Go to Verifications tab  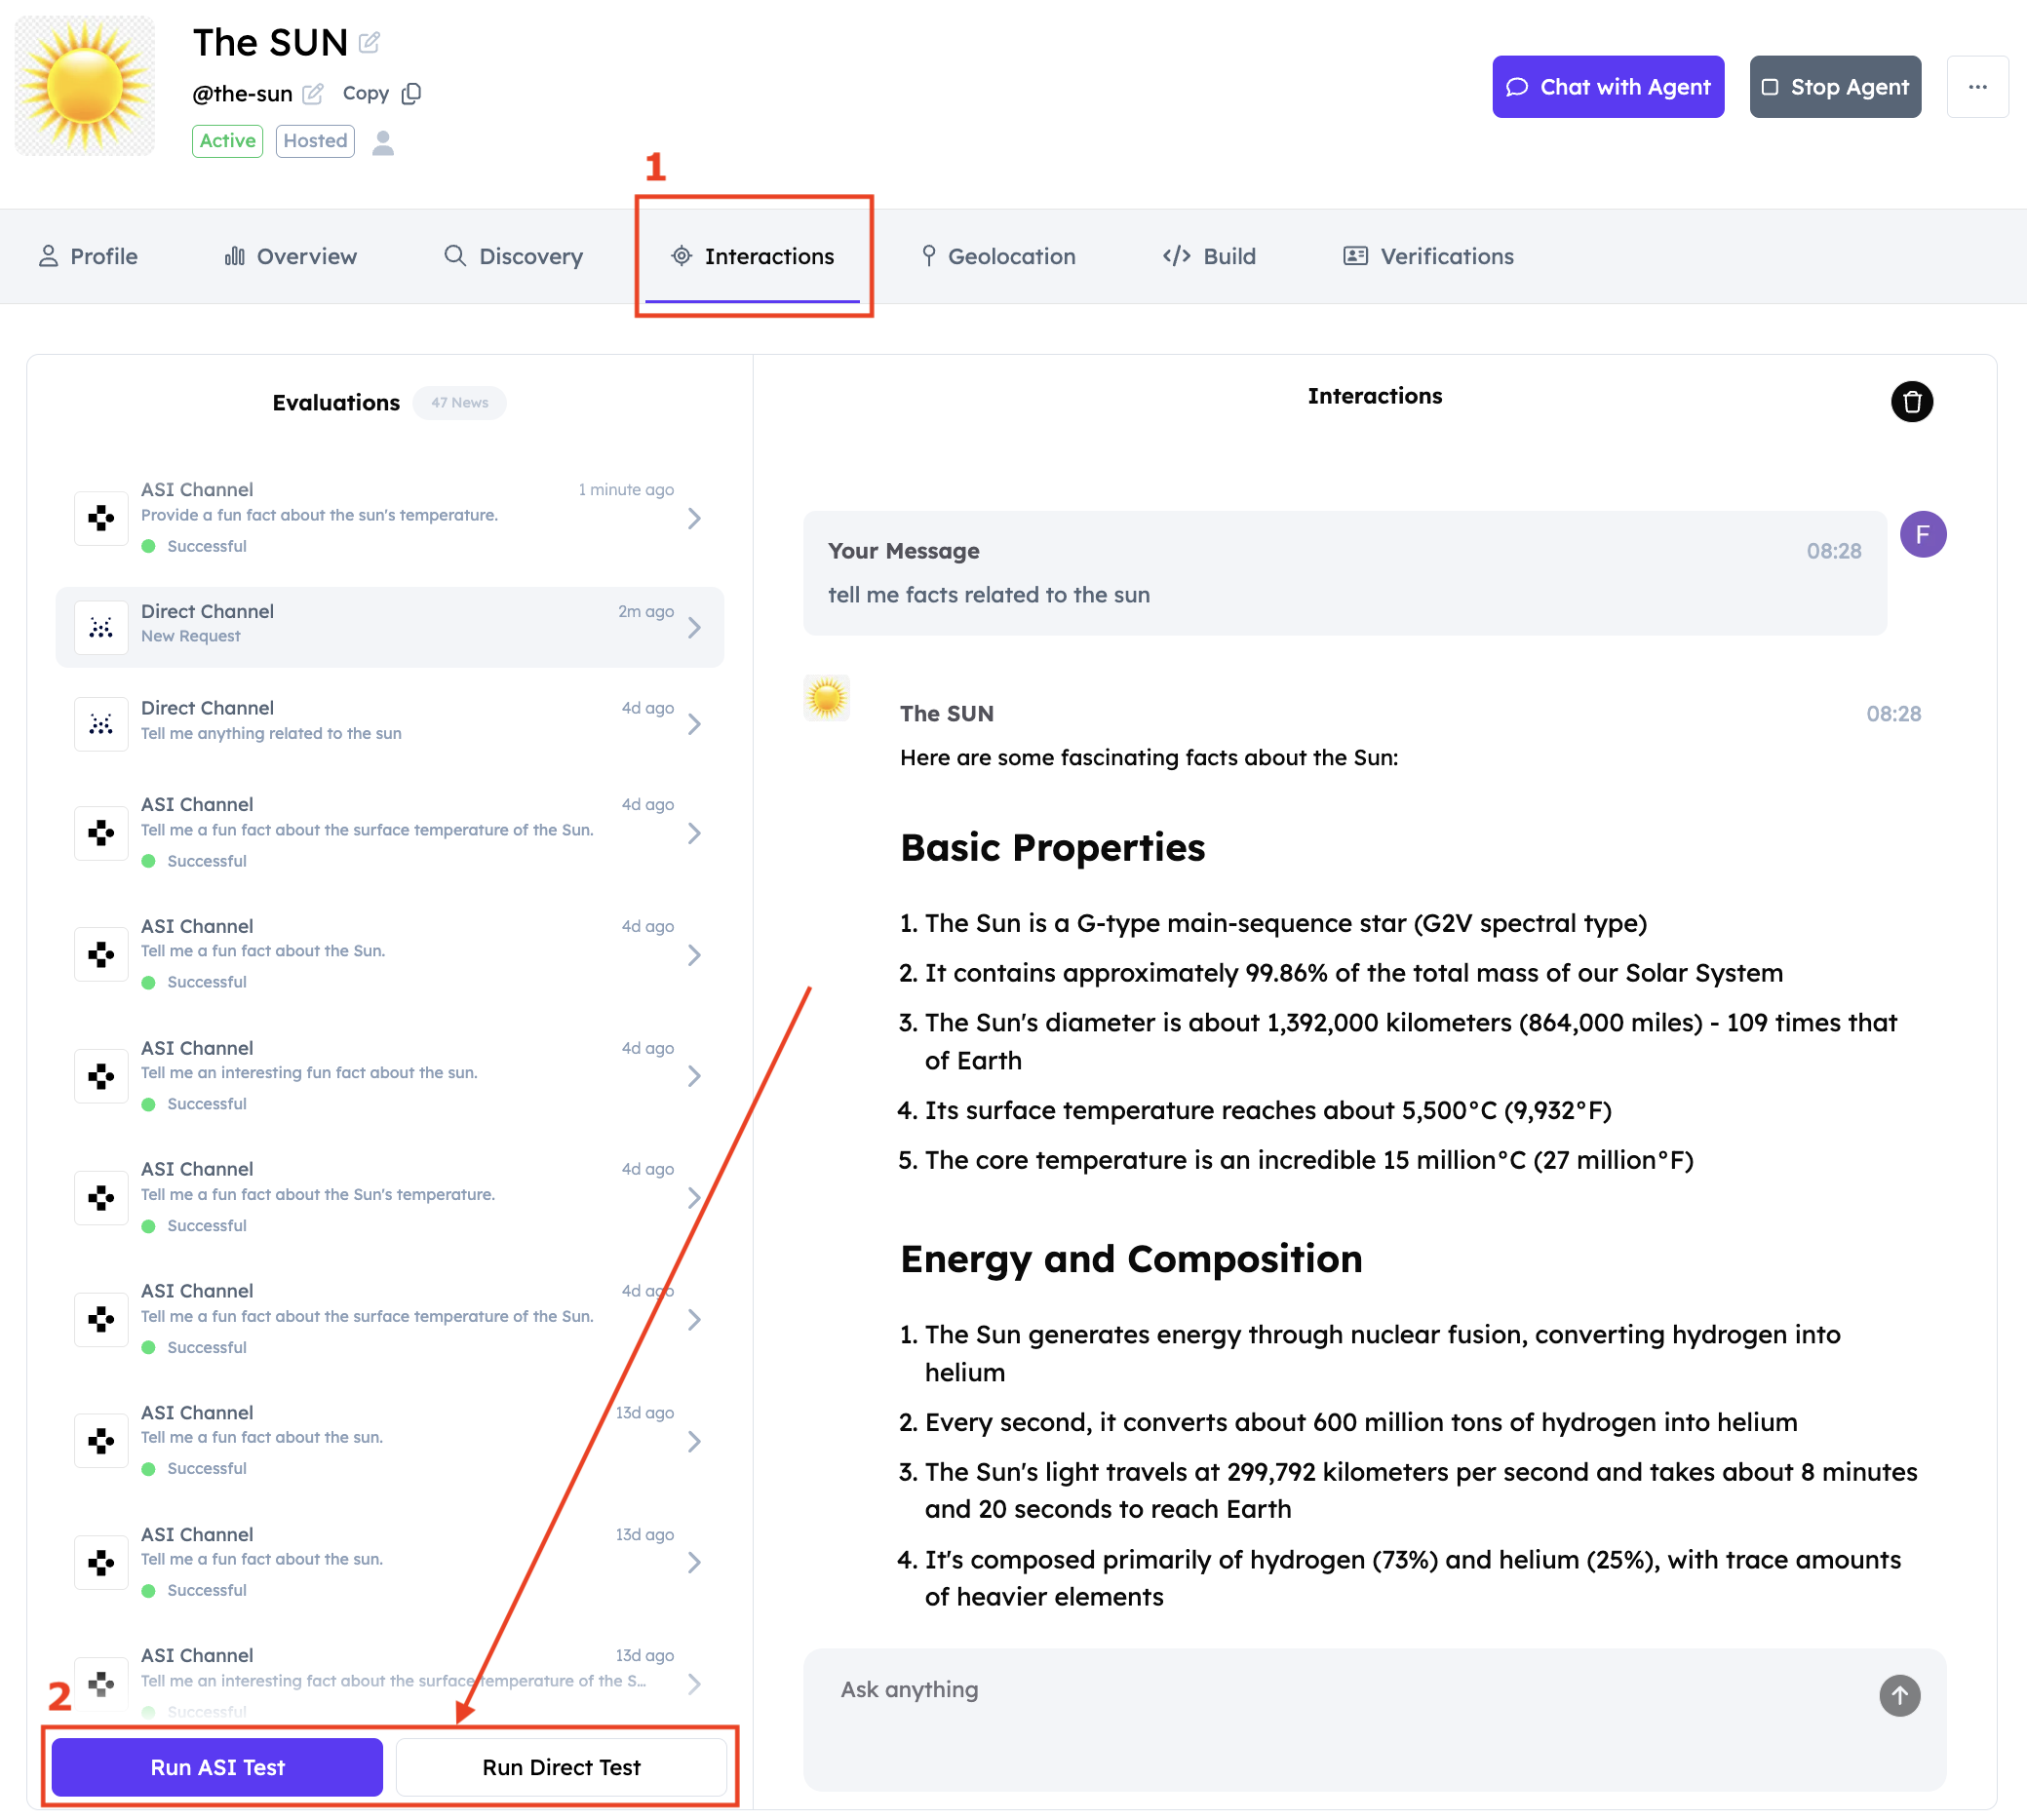point(1427,256)
